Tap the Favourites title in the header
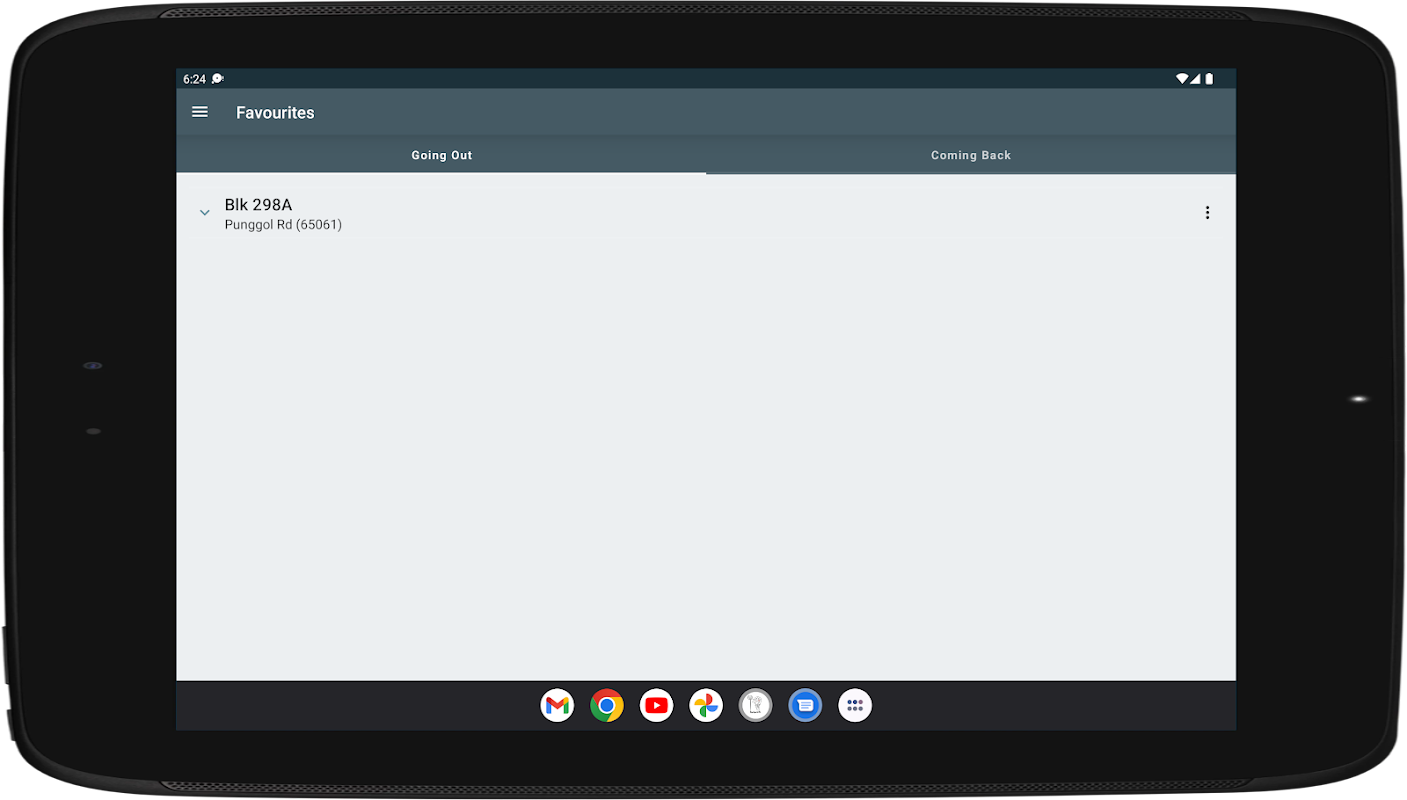 click(x=275, y=113)
